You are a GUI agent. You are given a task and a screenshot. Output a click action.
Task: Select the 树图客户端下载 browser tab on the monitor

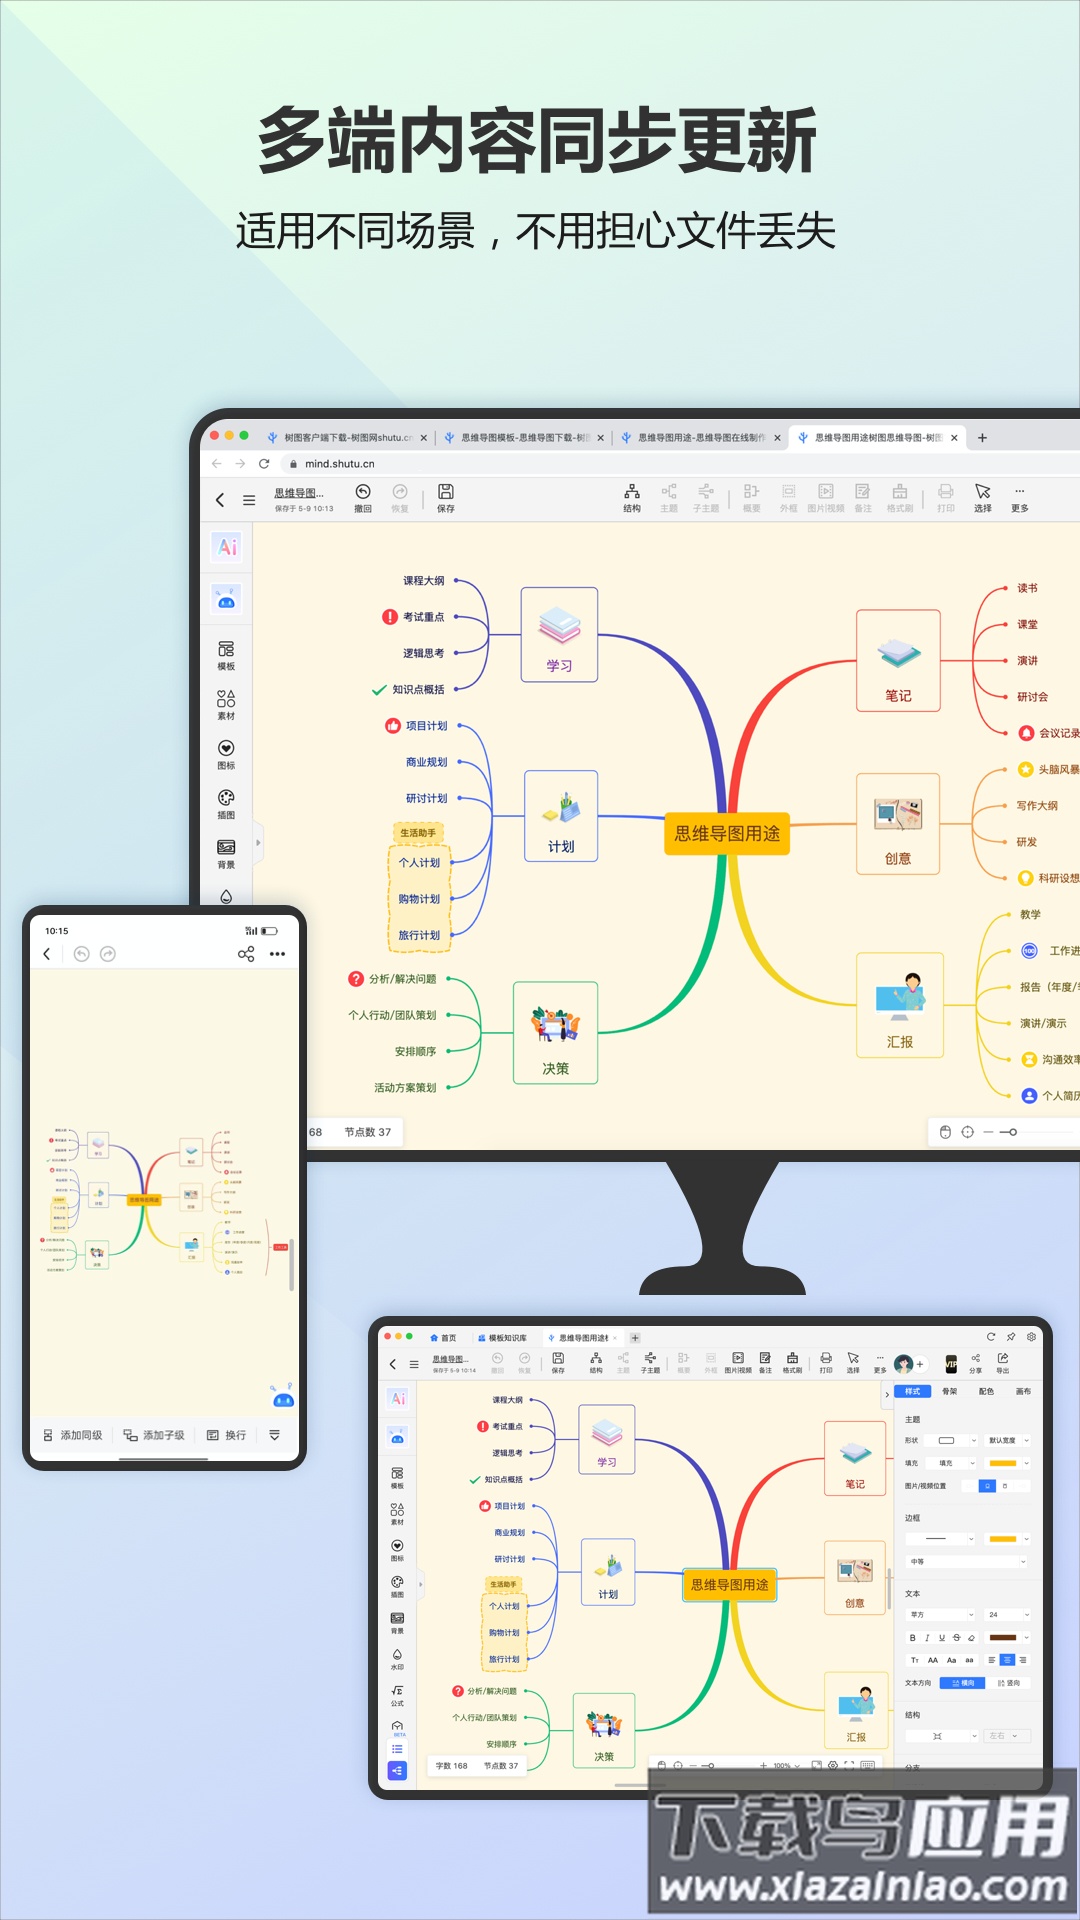(x=346, y=438)
